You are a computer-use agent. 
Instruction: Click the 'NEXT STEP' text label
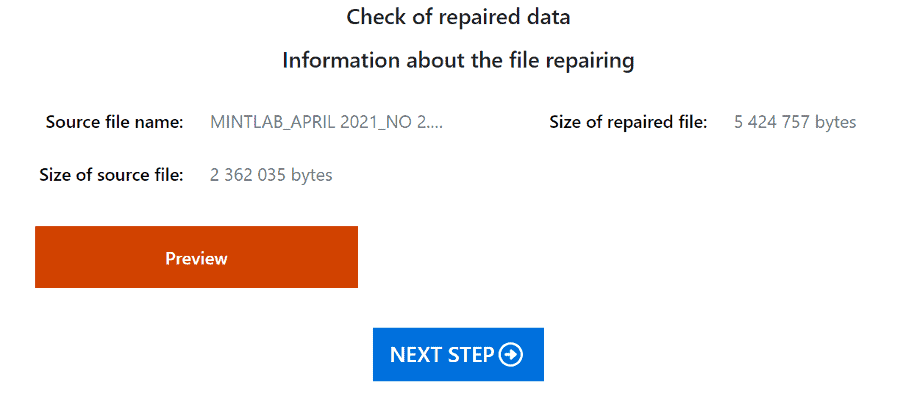point(442,354)
